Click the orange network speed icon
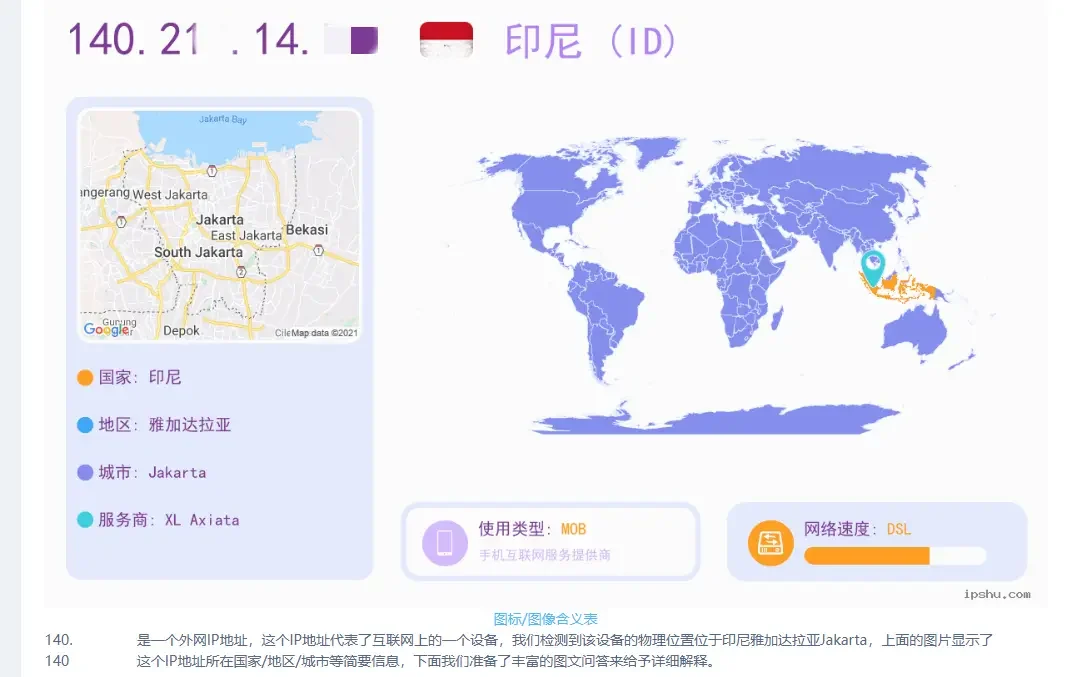 770,543
